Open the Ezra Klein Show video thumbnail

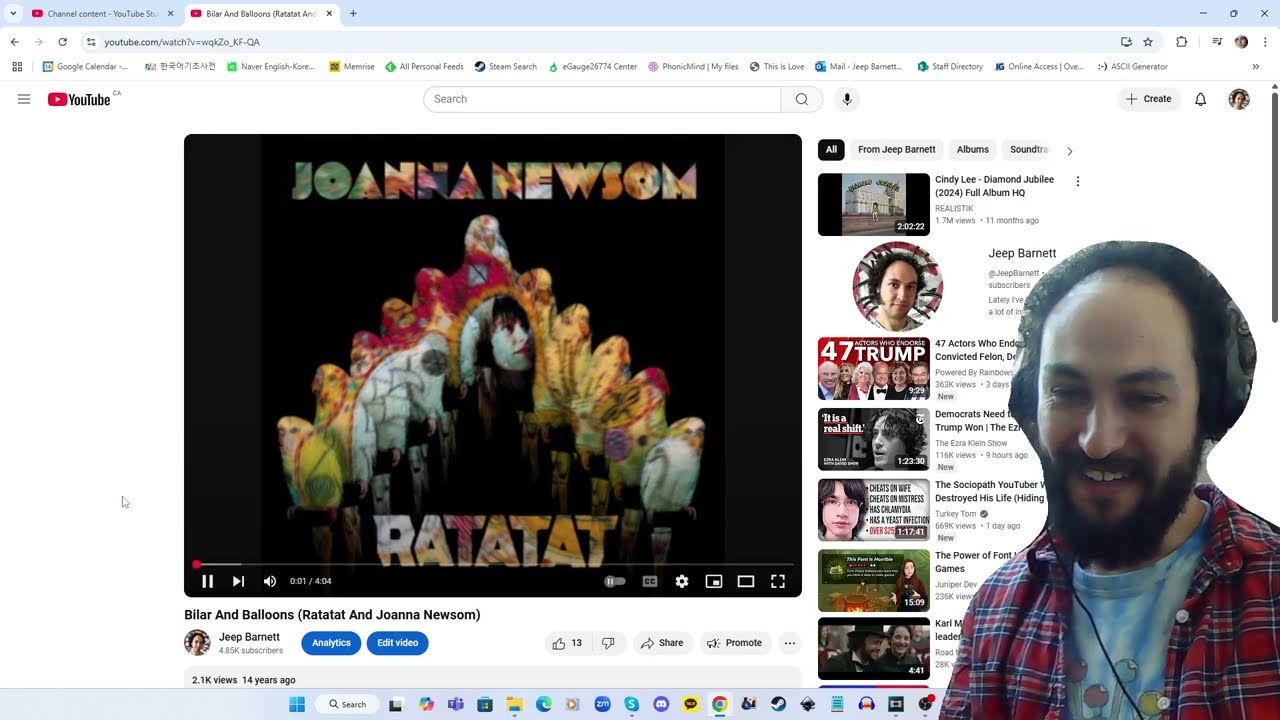[x=874, y=439]
